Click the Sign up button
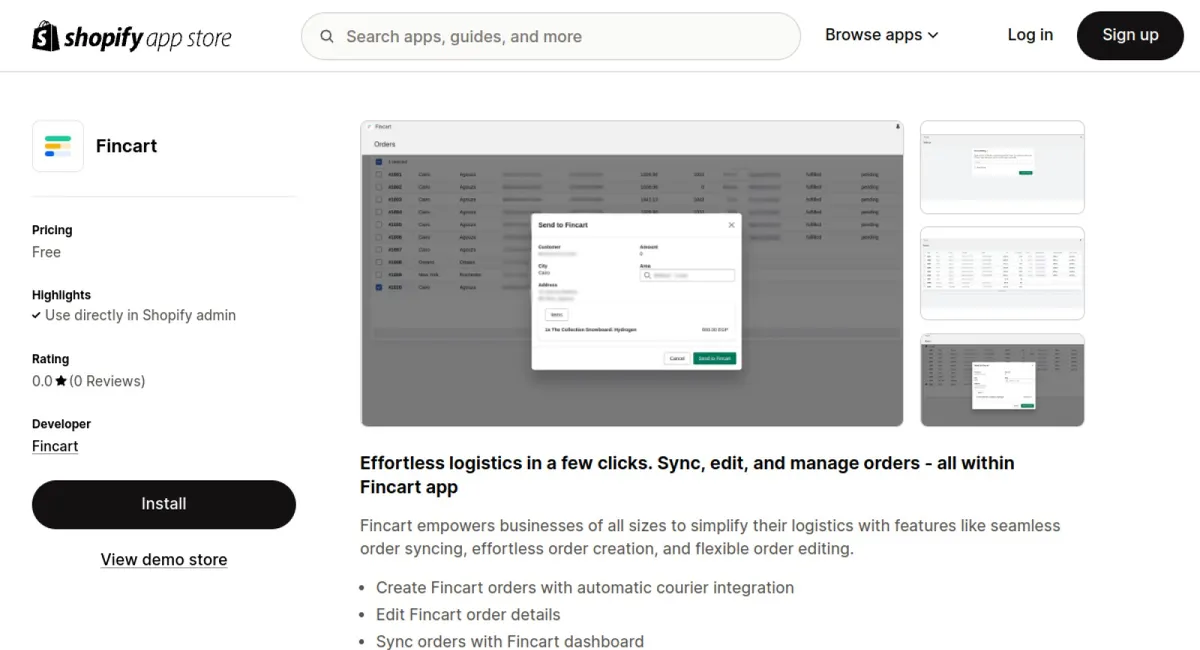Image resolution: width=1200 pixels, height=650 pixels. 1130,36
